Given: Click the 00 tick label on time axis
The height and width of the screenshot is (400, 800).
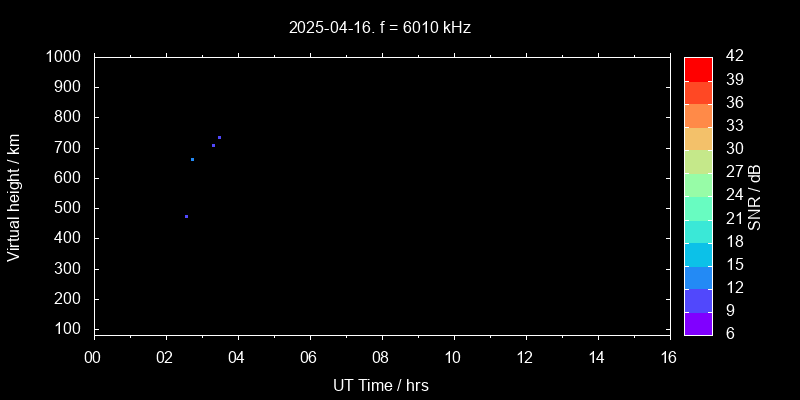Looking at the screenshot, I should click(94, 358).
